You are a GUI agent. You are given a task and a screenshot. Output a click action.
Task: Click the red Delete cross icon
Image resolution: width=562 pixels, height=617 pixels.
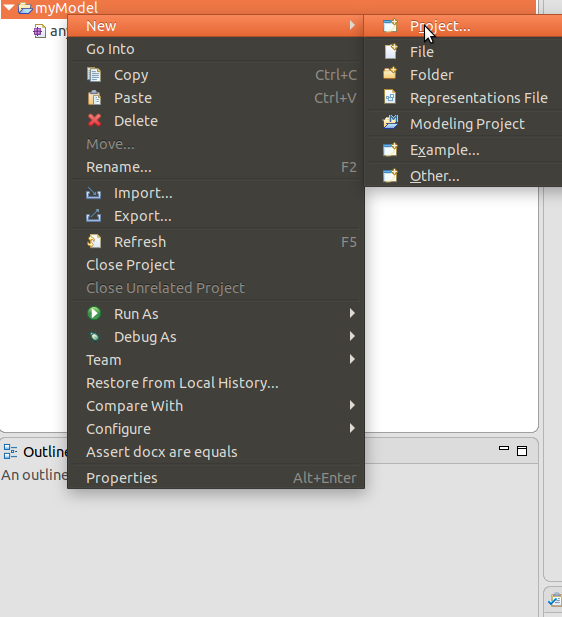[94, 120]
